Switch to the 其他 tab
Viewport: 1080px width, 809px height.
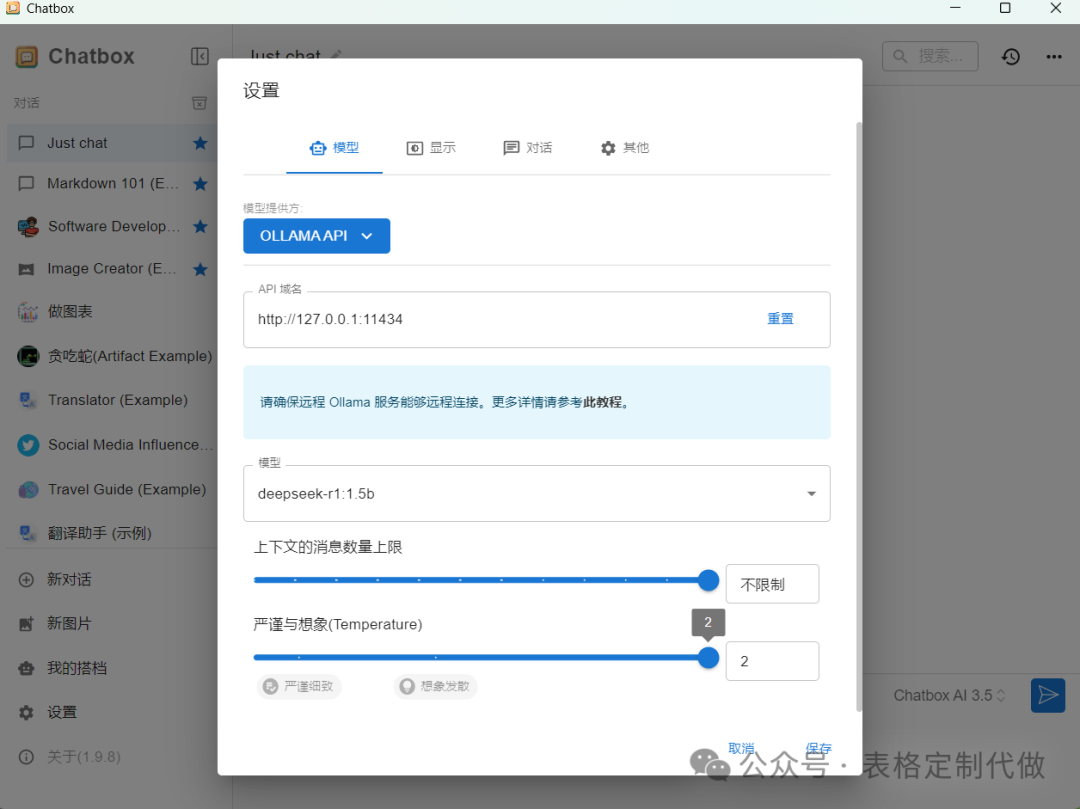(x=625, y=148)
